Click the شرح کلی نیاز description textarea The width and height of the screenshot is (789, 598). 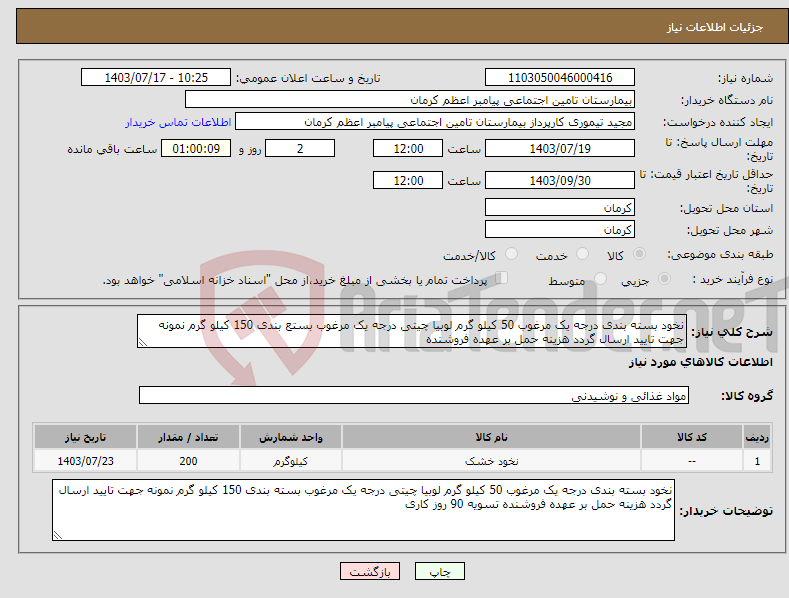coord(412,331)
